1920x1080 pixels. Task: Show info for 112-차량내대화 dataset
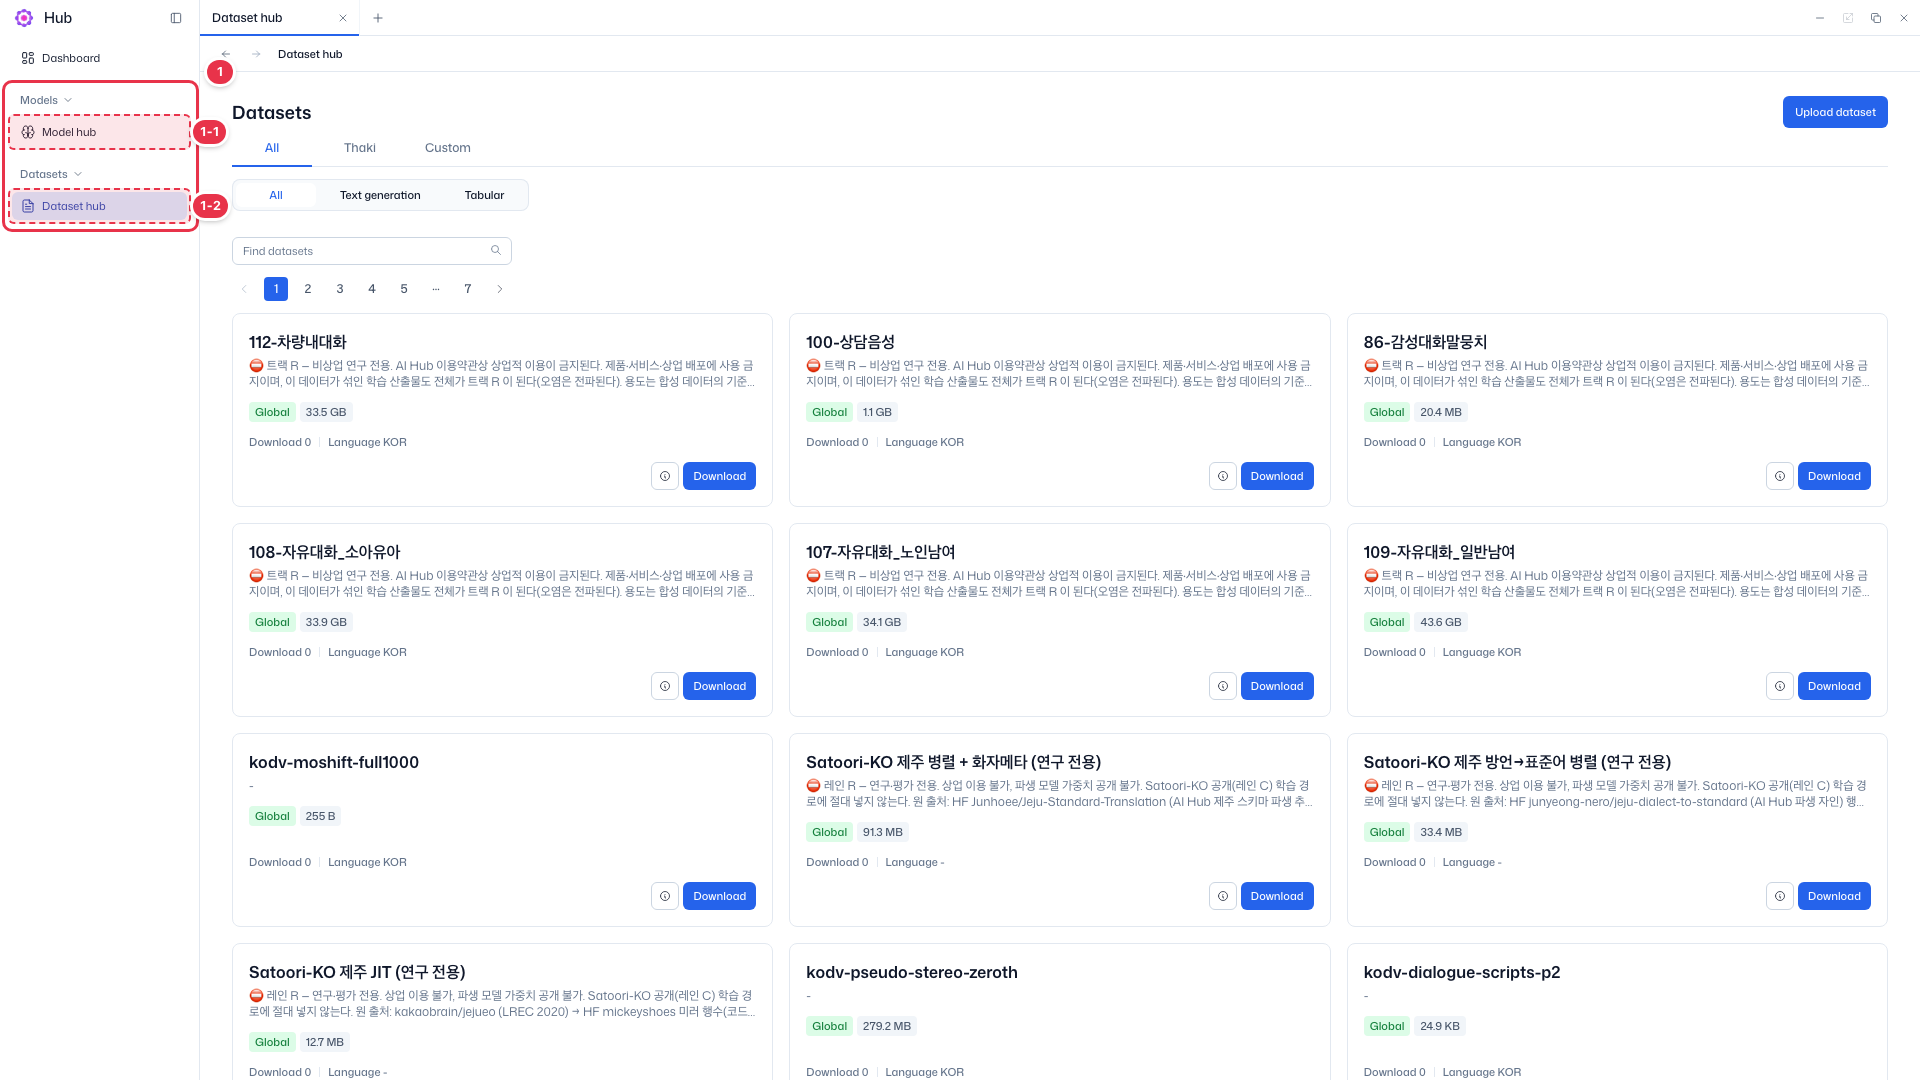[x=665, y=476]
